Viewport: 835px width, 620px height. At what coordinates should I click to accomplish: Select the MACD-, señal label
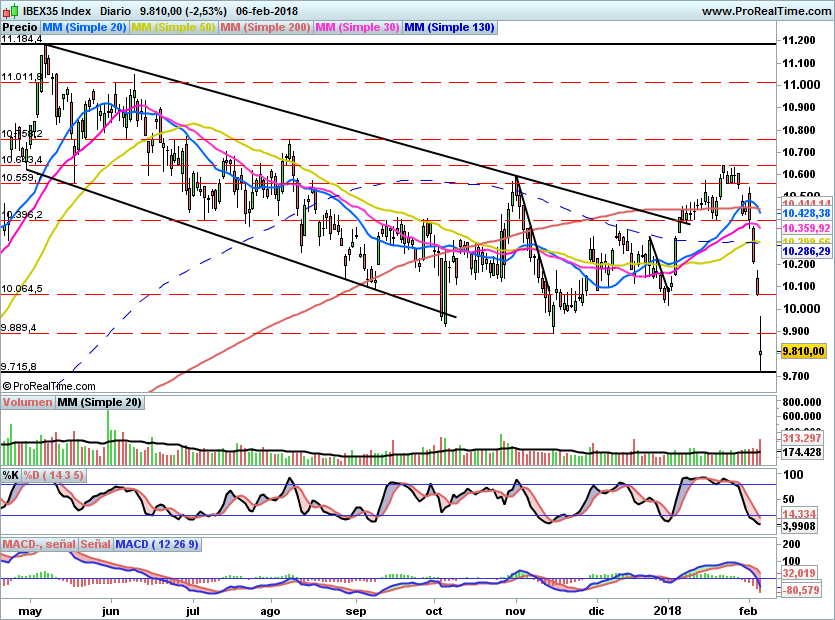[39, 544]
